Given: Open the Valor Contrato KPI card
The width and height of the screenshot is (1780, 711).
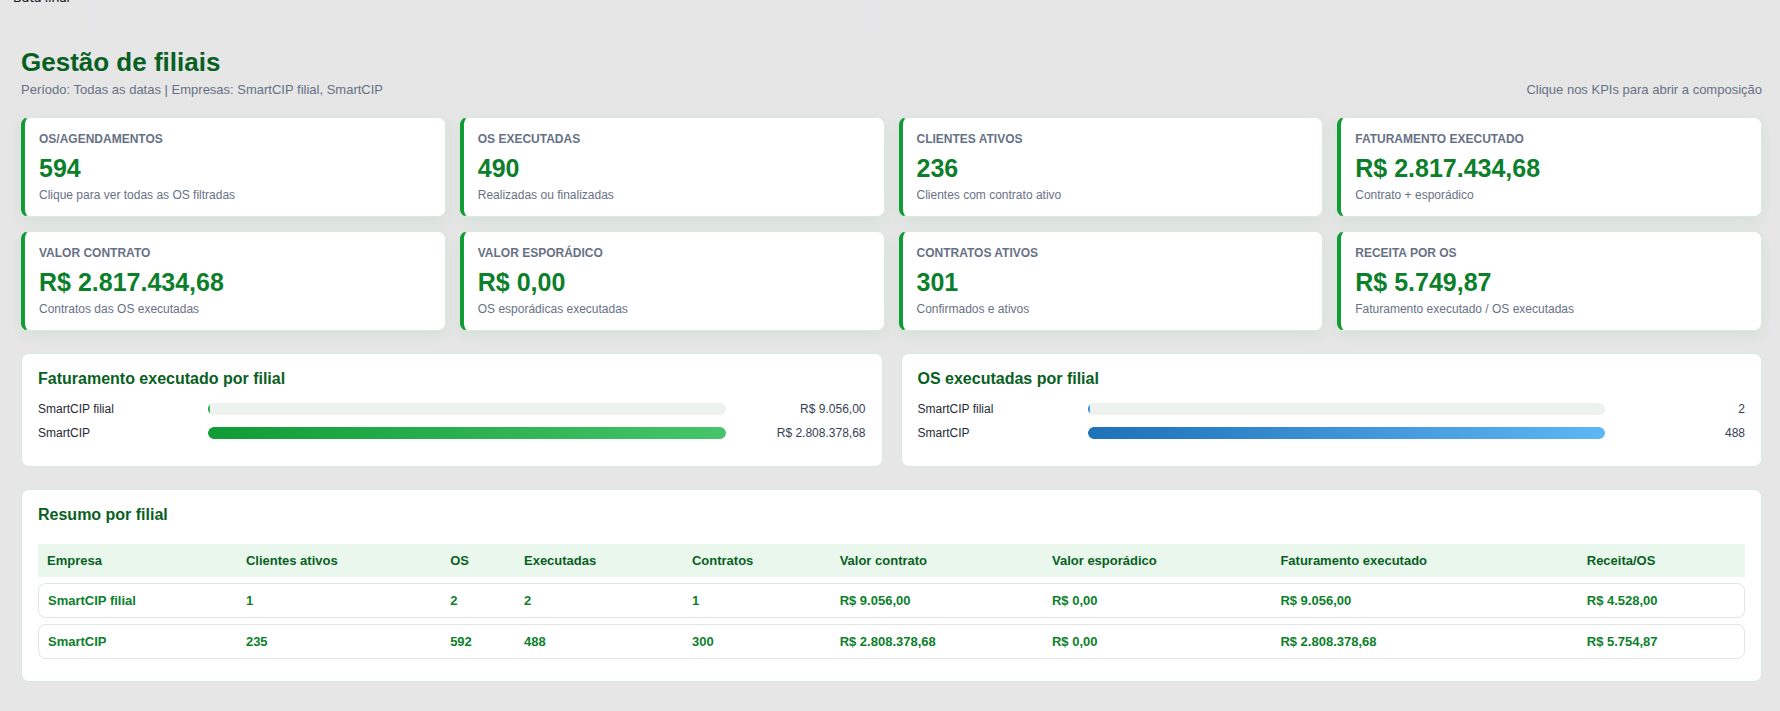Looking at the screenshot, I should point(233,281).
